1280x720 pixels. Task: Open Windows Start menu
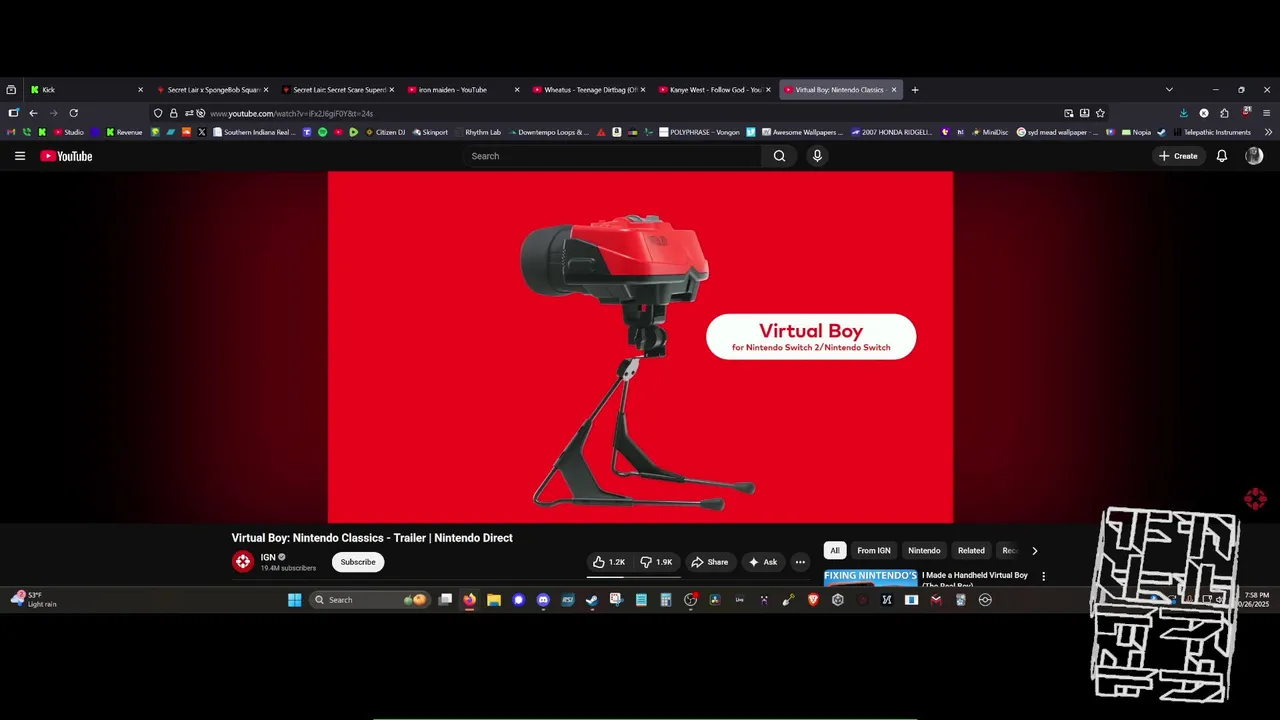click(x=294, y=600)
